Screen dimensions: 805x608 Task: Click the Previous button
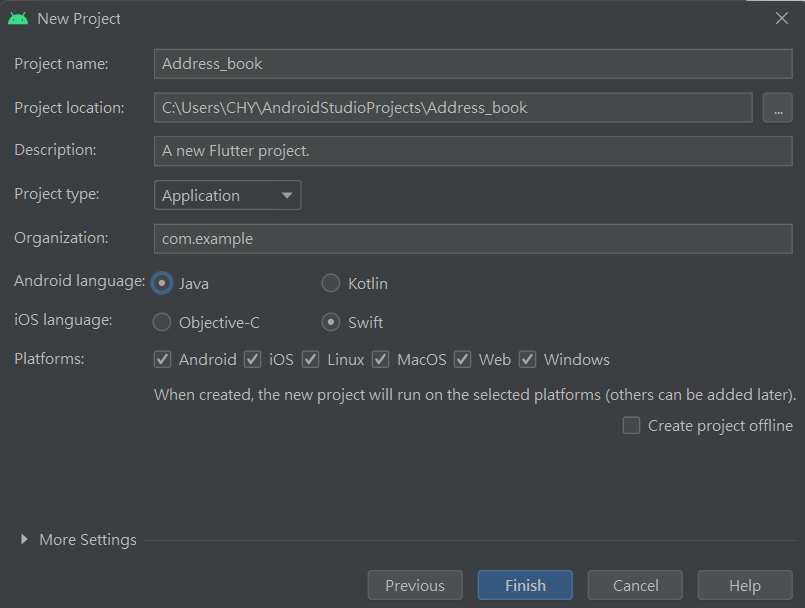pyautogui.click(x=415, y=585)
